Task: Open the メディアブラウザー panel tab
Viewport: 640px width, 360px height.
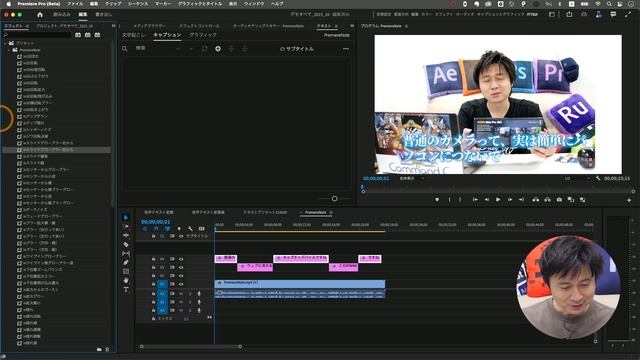Action: click(149, 26)
